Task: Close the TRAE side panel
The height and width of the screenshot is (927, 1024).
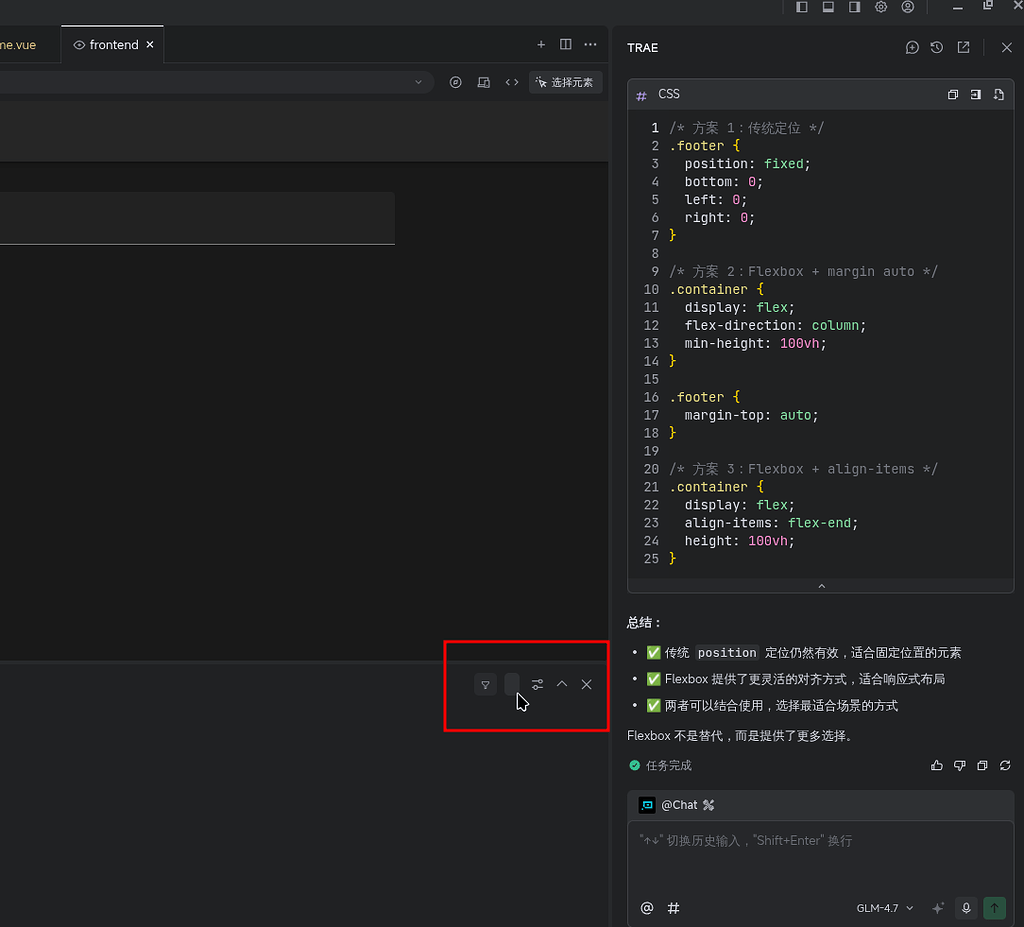Action: [x=1006, y=48]
